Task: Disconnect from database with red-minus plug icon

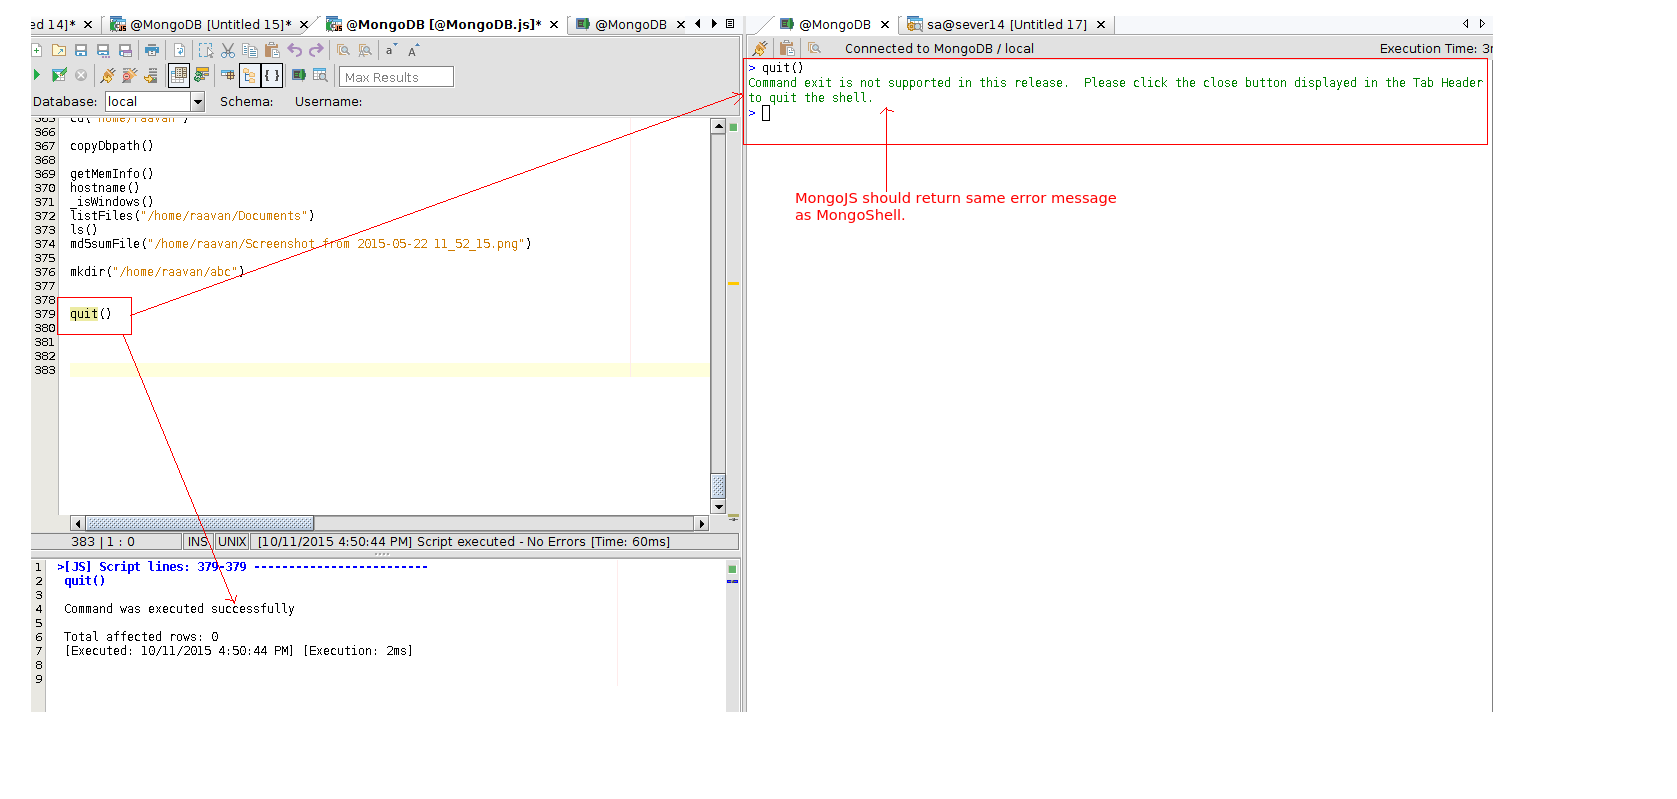Action: coord(129,75)
